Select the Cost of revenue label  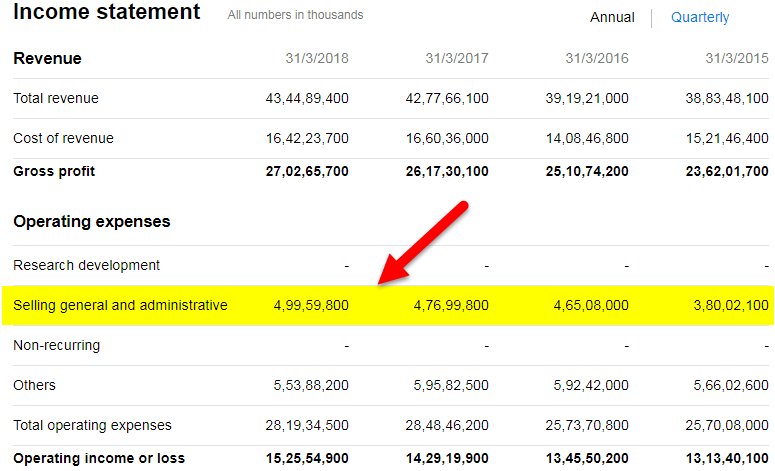point(63,138)
